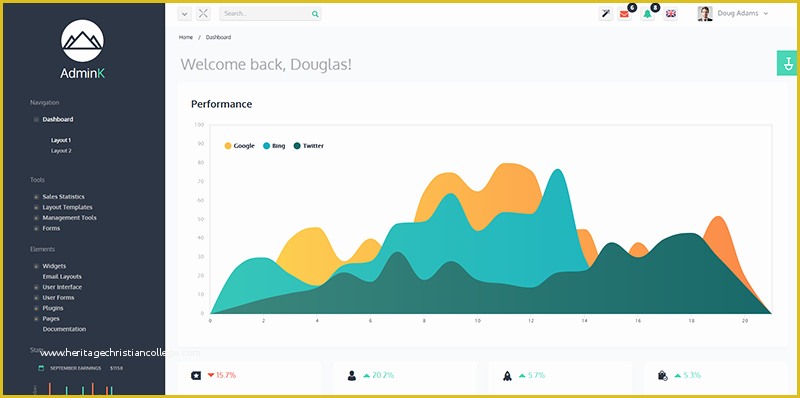Screen dimensions: 800x398
Task: Expand the Layout Templates node
Action: pos(36,208)
